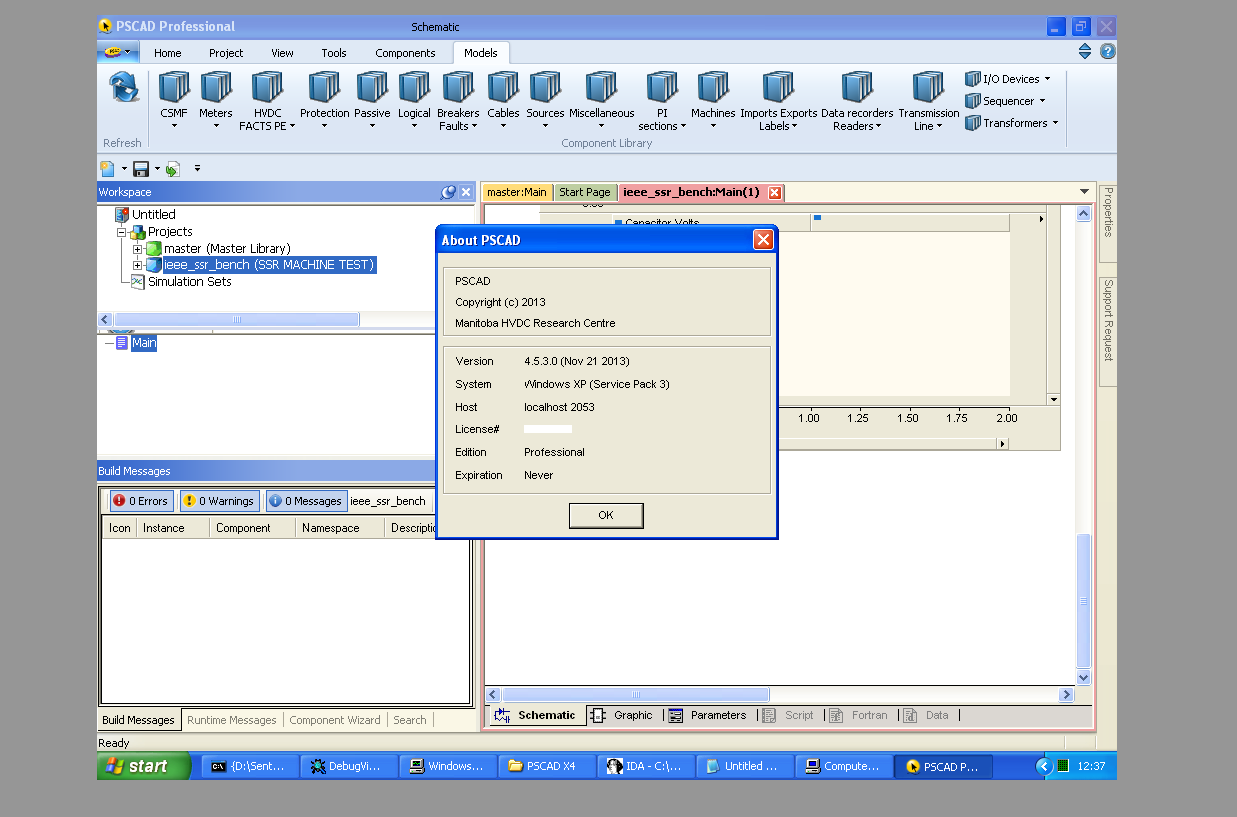Image resolution: width=1237 pixels, height=817 pixels.
Task: Toggle the 0 Errors filter
Action: 141,501
